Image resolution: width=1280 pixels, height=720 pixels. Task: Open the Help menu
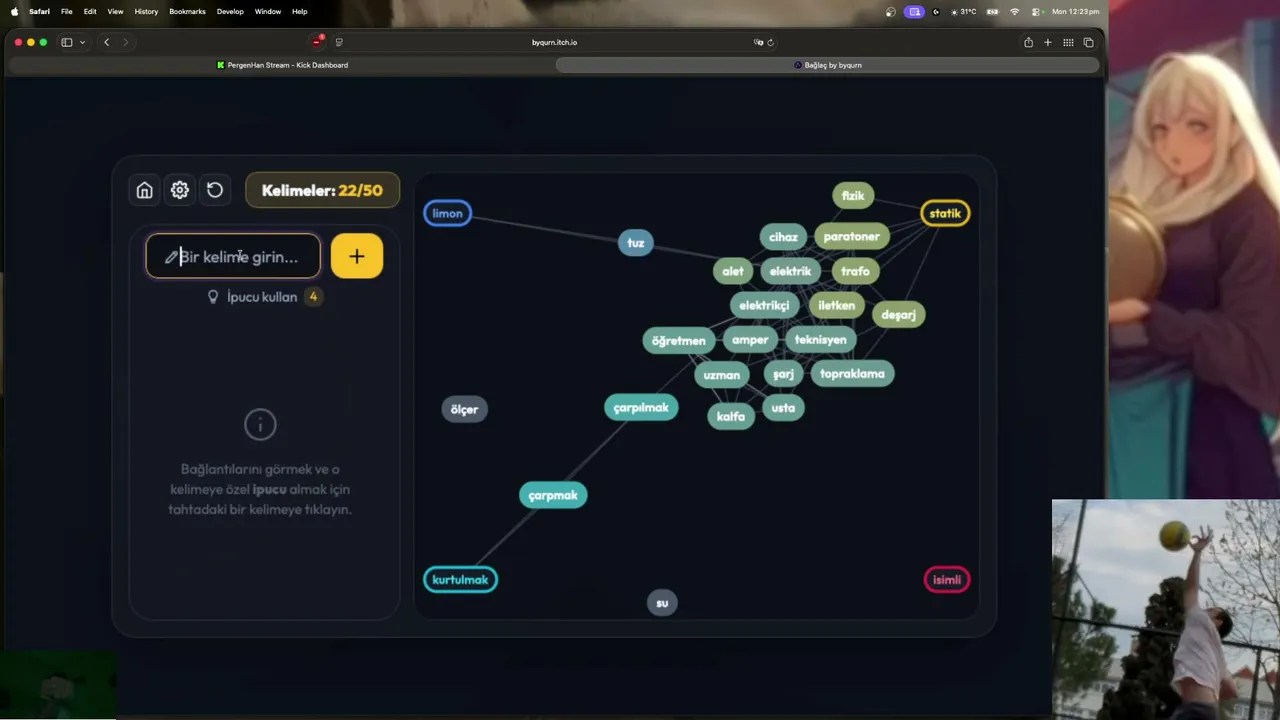pos(300,11)
